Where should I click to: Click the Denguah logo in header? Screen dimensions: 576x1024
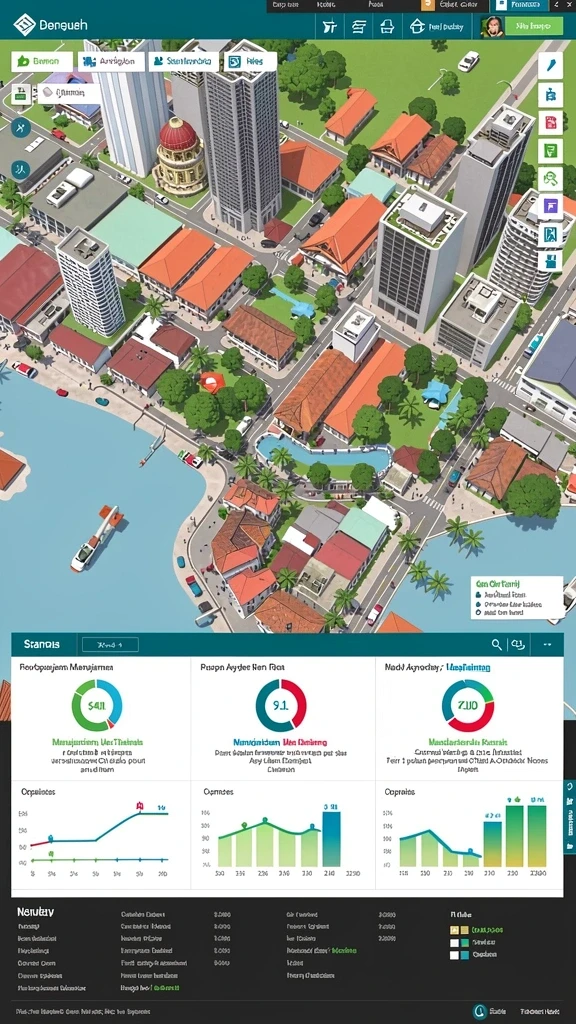tap(25, 26)
